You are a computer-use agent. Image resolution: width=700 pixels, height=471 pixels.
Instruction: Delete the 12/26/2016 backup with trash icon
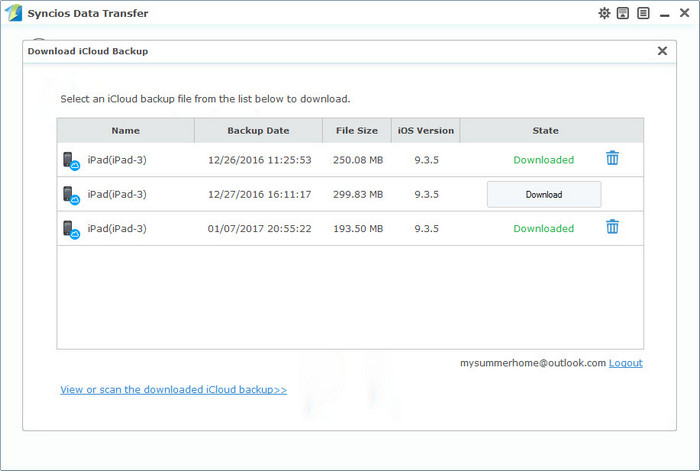[612, 158]
